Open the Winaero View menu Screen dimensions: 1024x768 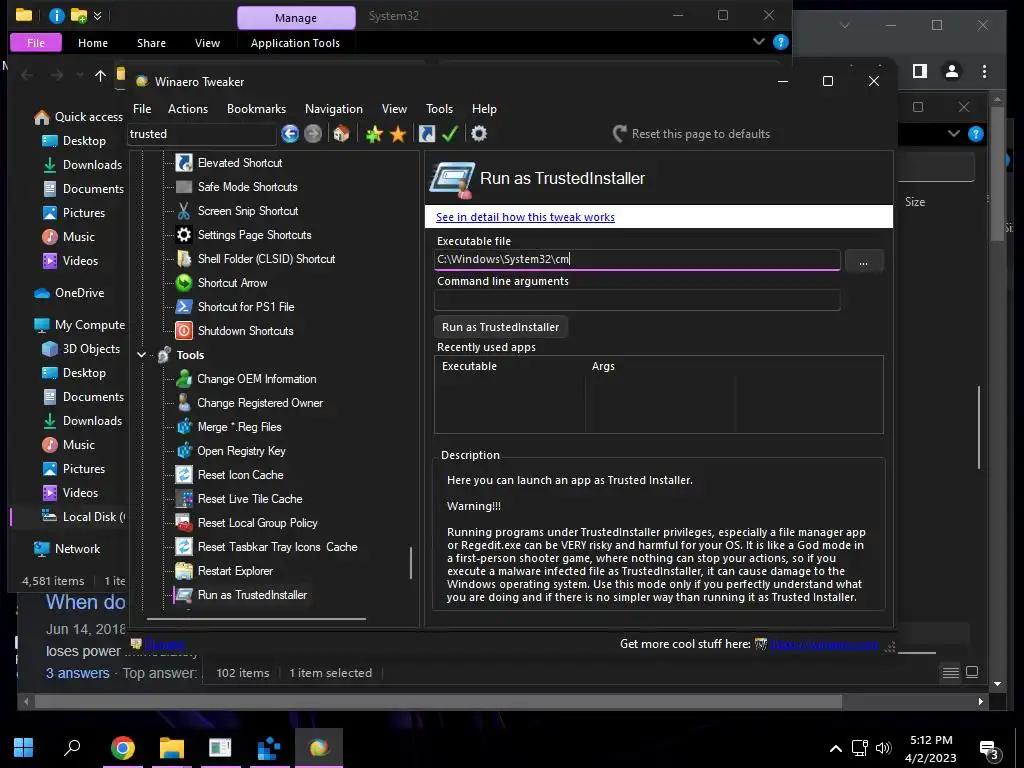(394, 109)
